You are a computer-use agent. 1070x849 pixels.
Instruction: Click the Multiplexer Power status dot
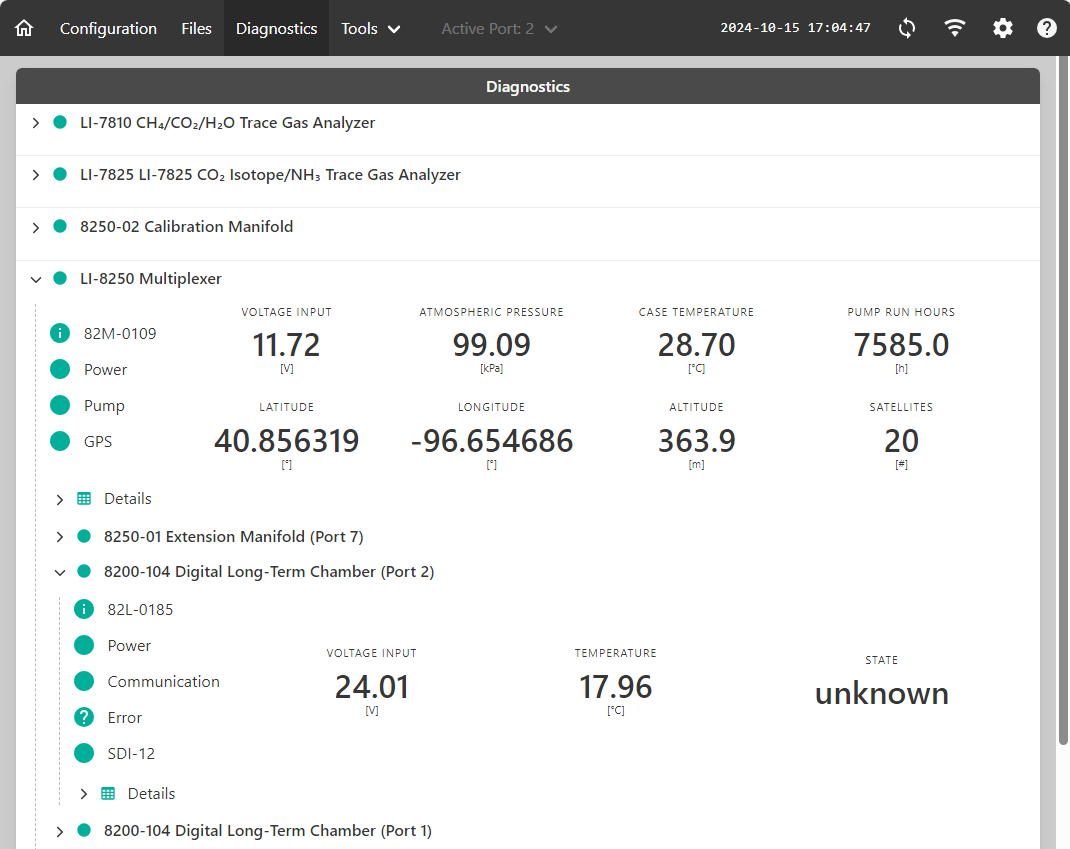click(60, 369)
